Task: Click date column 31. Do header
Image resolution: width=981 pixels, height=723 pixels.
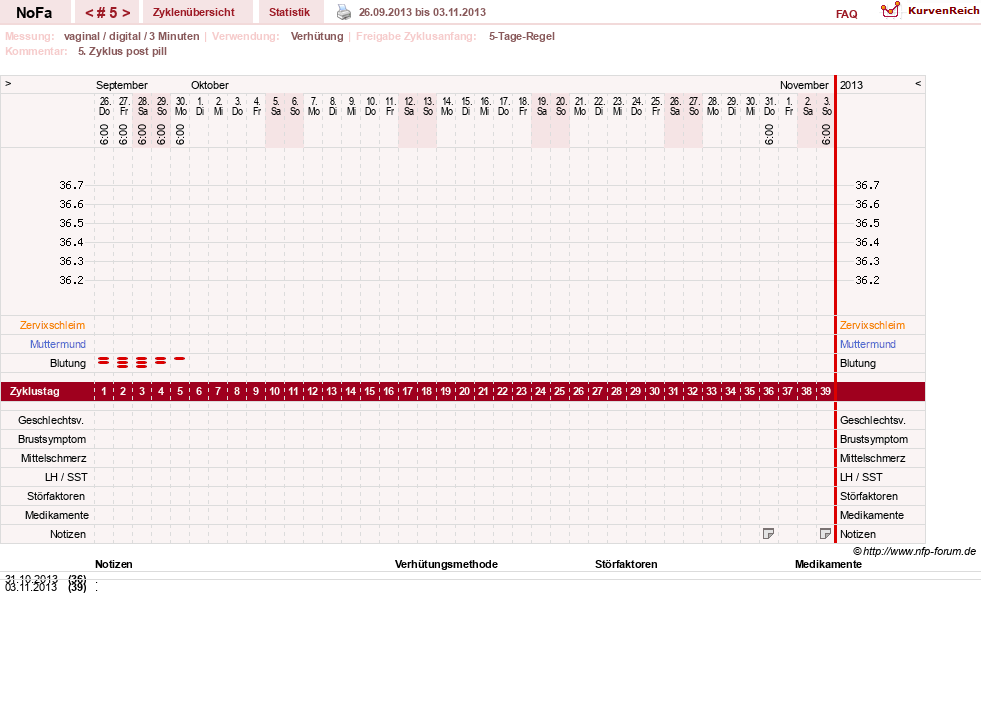Action: click(x=770, y=106)
